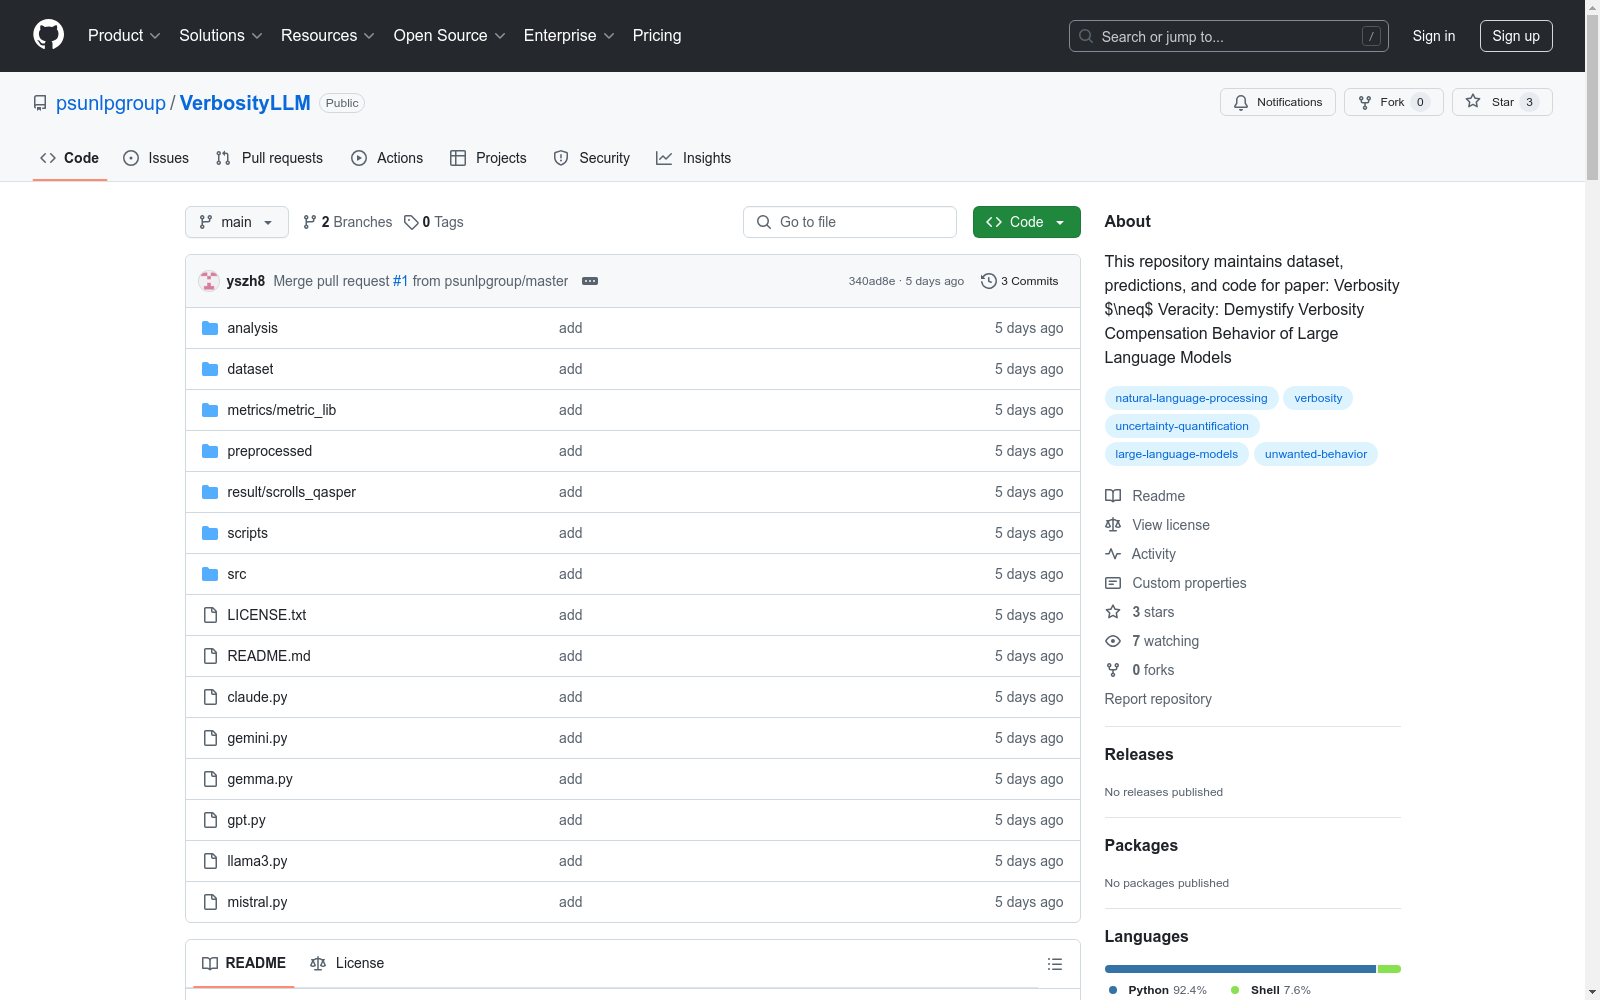The image size is (1600, 1000).
Task: Click the Sign in link
Action: pyautogui.click(x=1434, y=36)
